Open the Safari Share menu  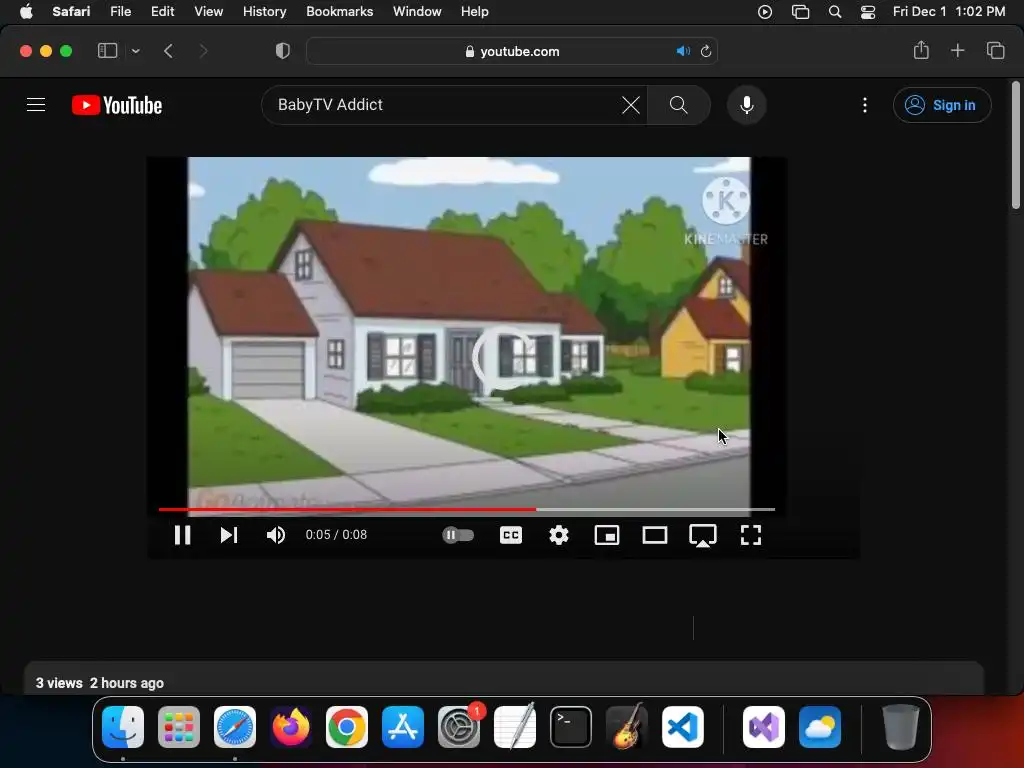click(921, 50)
